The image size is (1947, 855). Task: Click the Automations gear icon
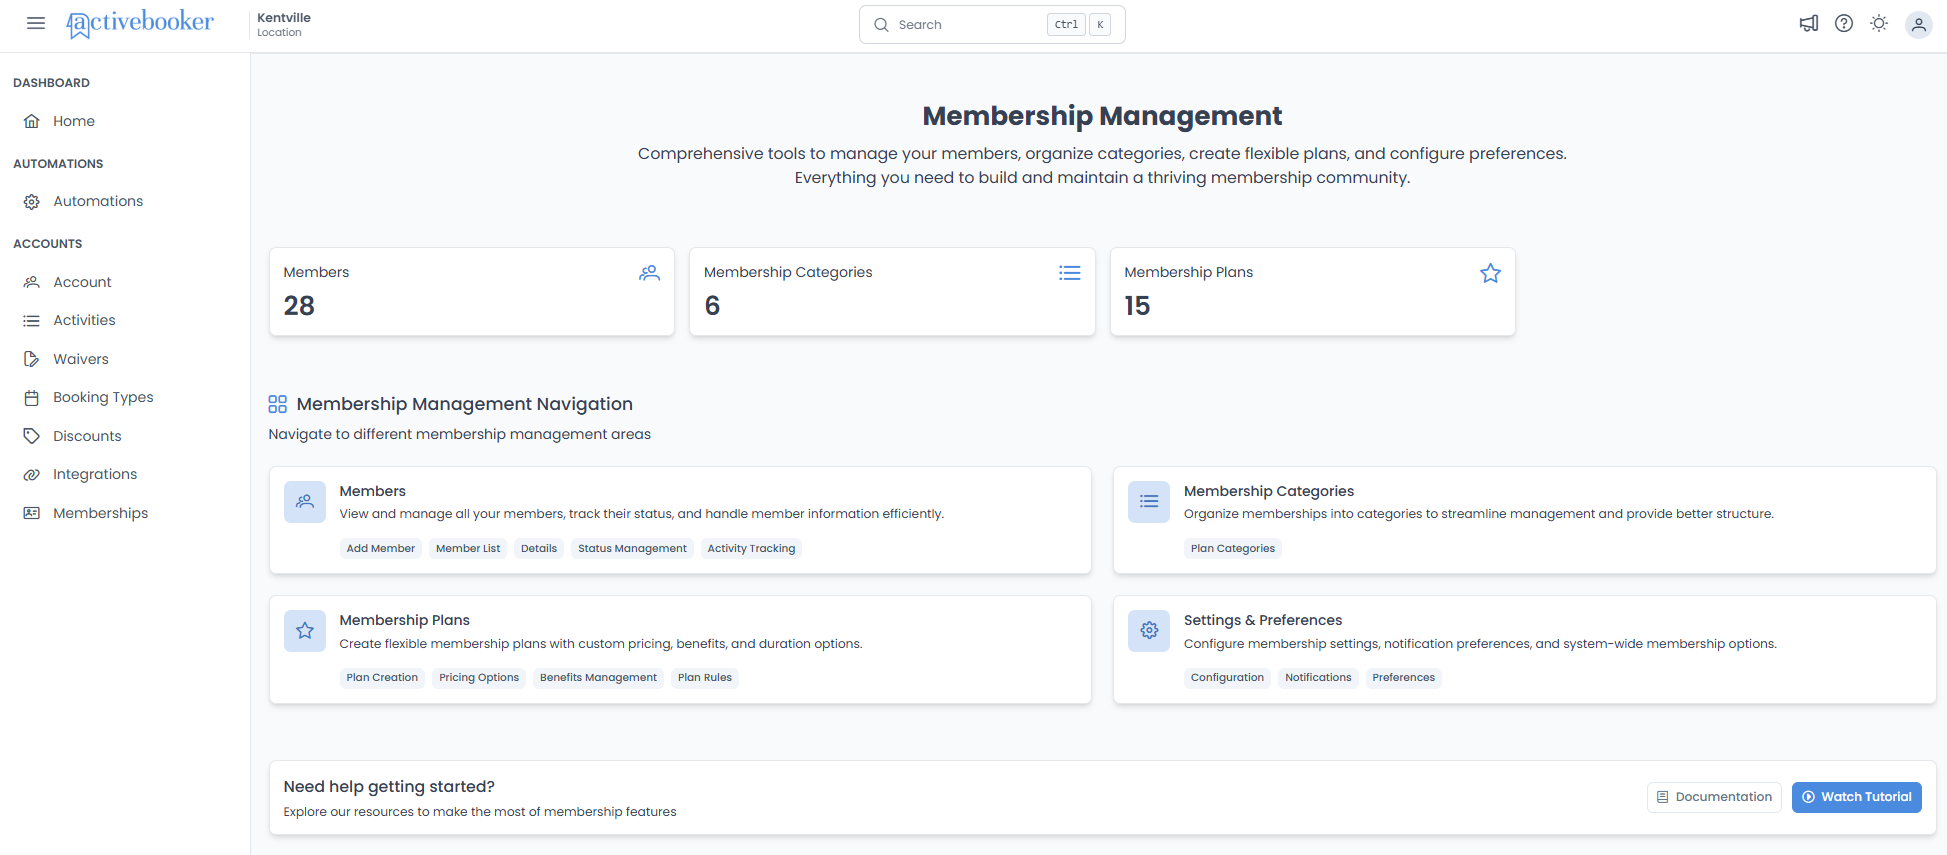pos(32,202)
